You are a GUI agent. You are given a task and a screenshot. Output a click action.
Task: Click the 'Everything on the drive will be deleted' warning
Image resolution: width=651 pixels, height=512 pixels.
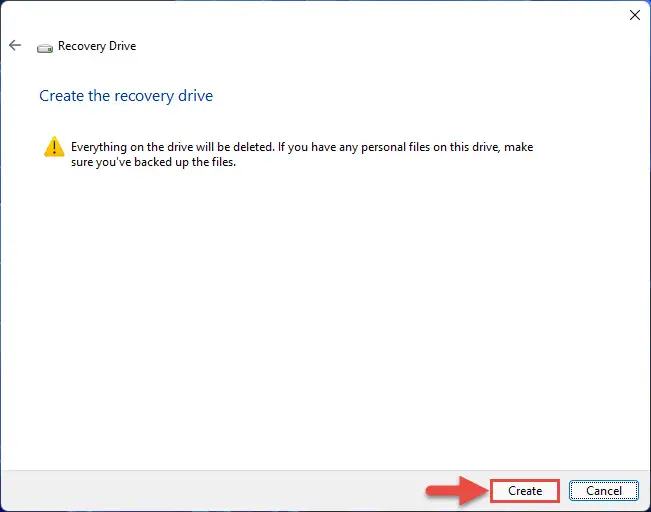point(302,154)
